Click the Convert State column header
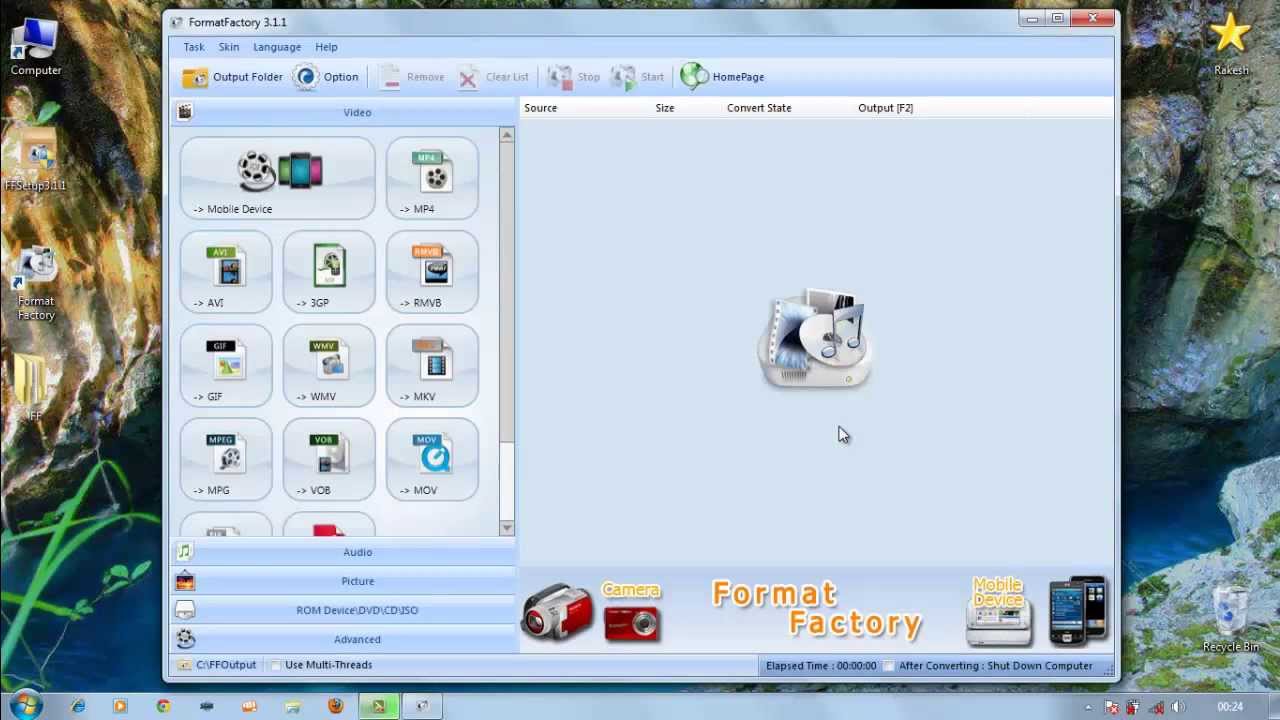1280x720 pixels. click(x=759, y=108)
